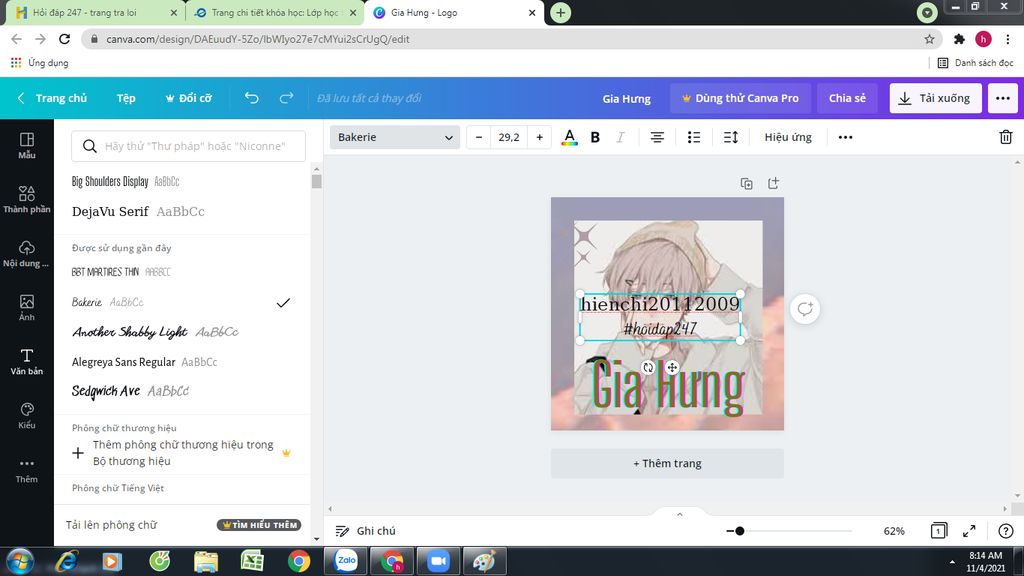1024x576 pixels.
Task: Open the help question mark
Action: tap(1006, 531)
